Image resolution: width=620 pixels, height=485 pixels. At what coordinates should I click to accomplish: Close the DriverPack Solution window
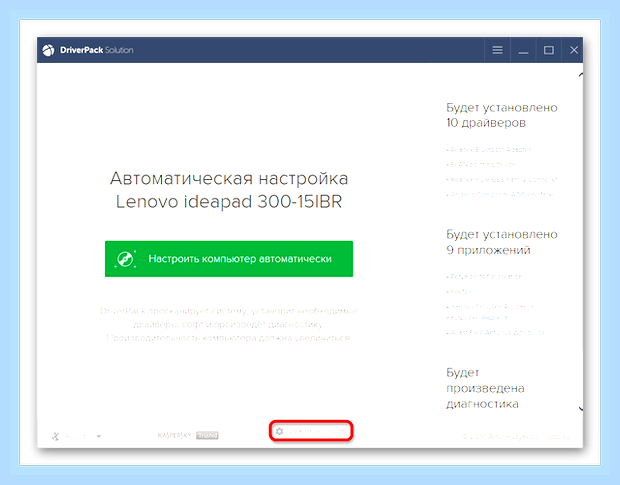pyautogui.click(x=574, y=50)
